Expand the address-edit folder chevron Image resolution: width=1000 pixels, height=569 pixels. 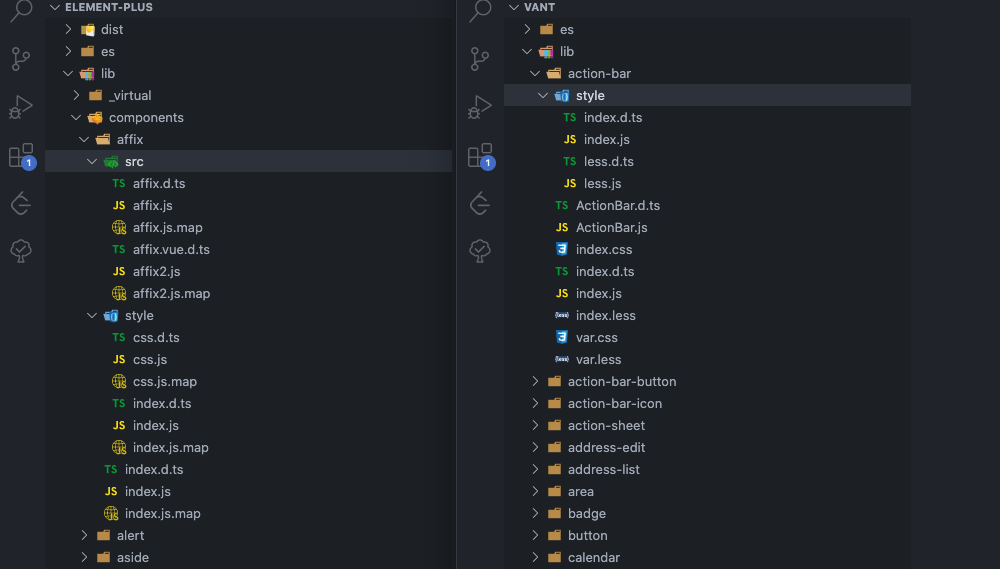pyautogui.click(x=535, y=447)
